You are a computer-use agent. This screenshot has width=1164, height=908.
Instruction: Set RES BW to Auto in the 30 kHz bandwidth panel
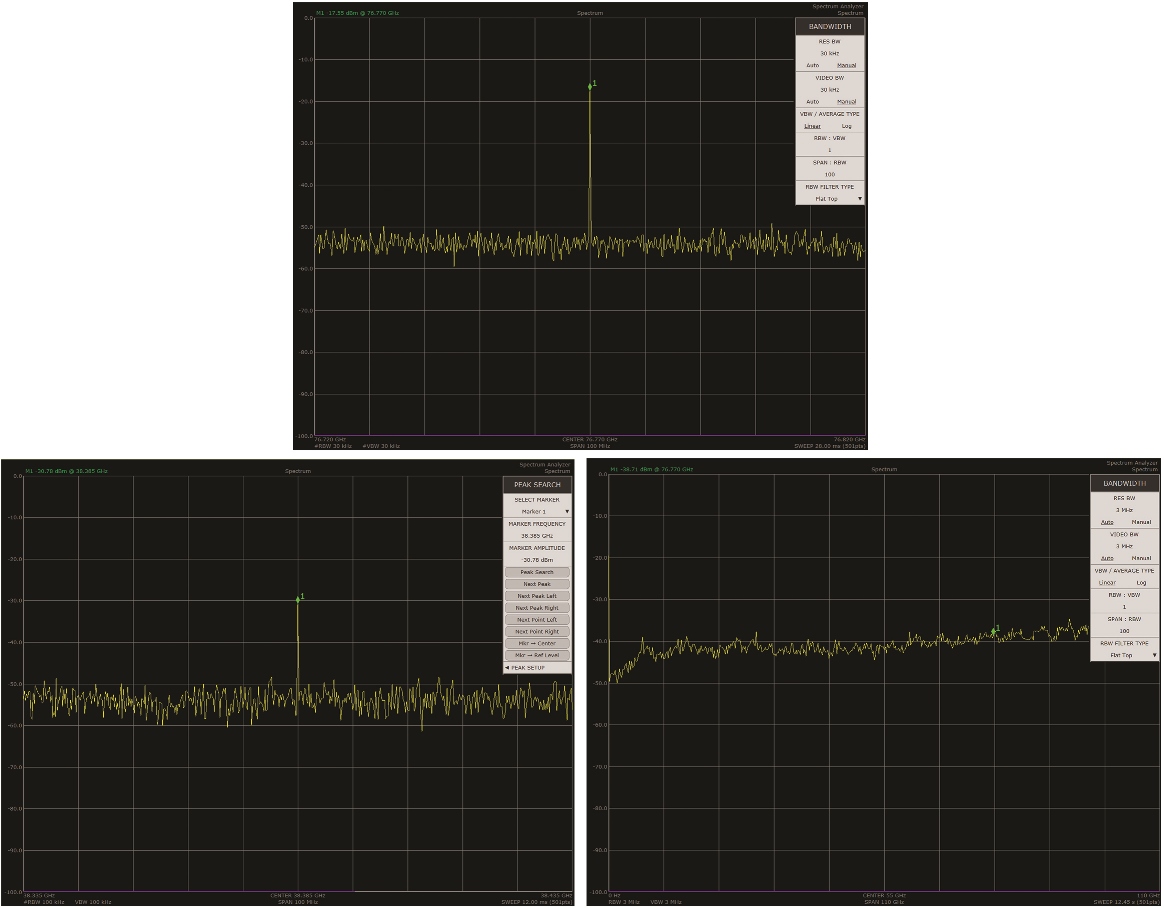[813, 65]
